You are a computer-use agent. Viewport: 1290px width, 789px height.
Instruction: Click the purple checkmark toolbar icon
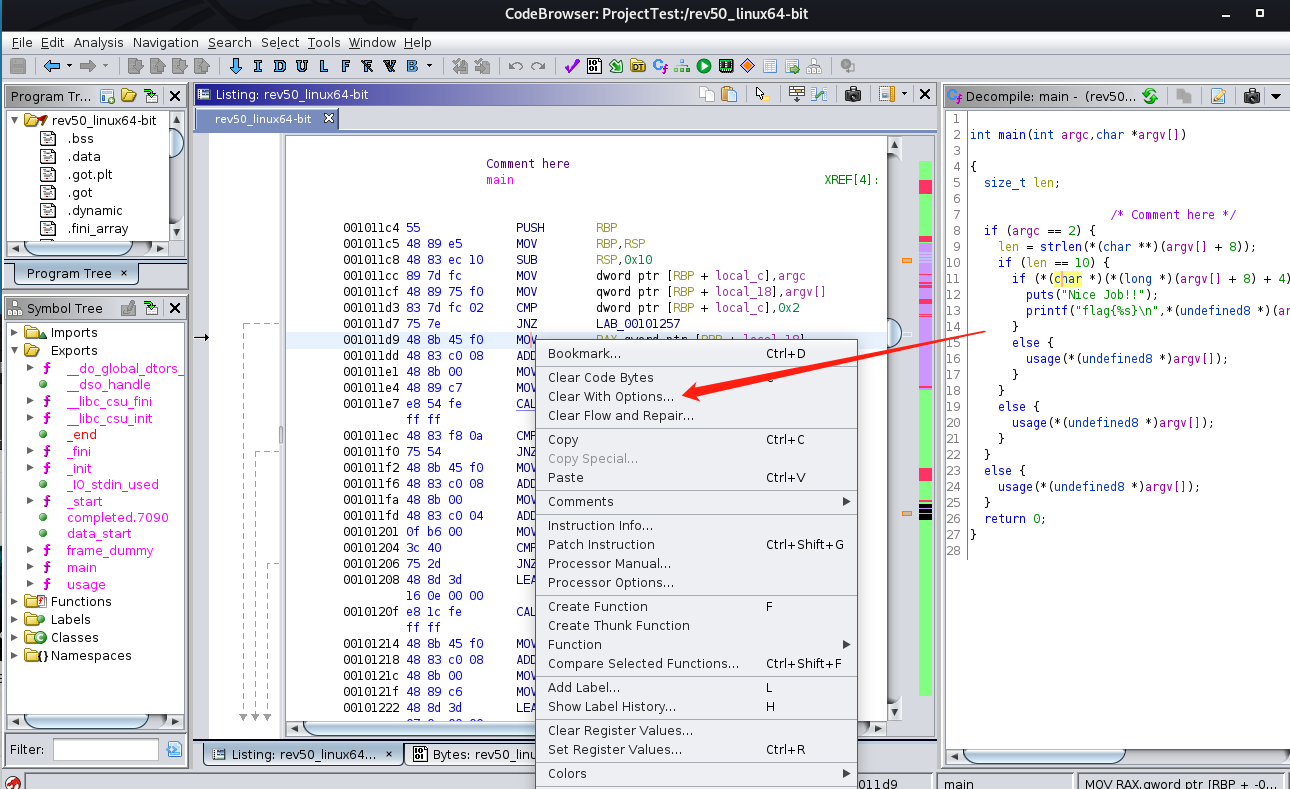pyautogui.click(x=572, y=66)
